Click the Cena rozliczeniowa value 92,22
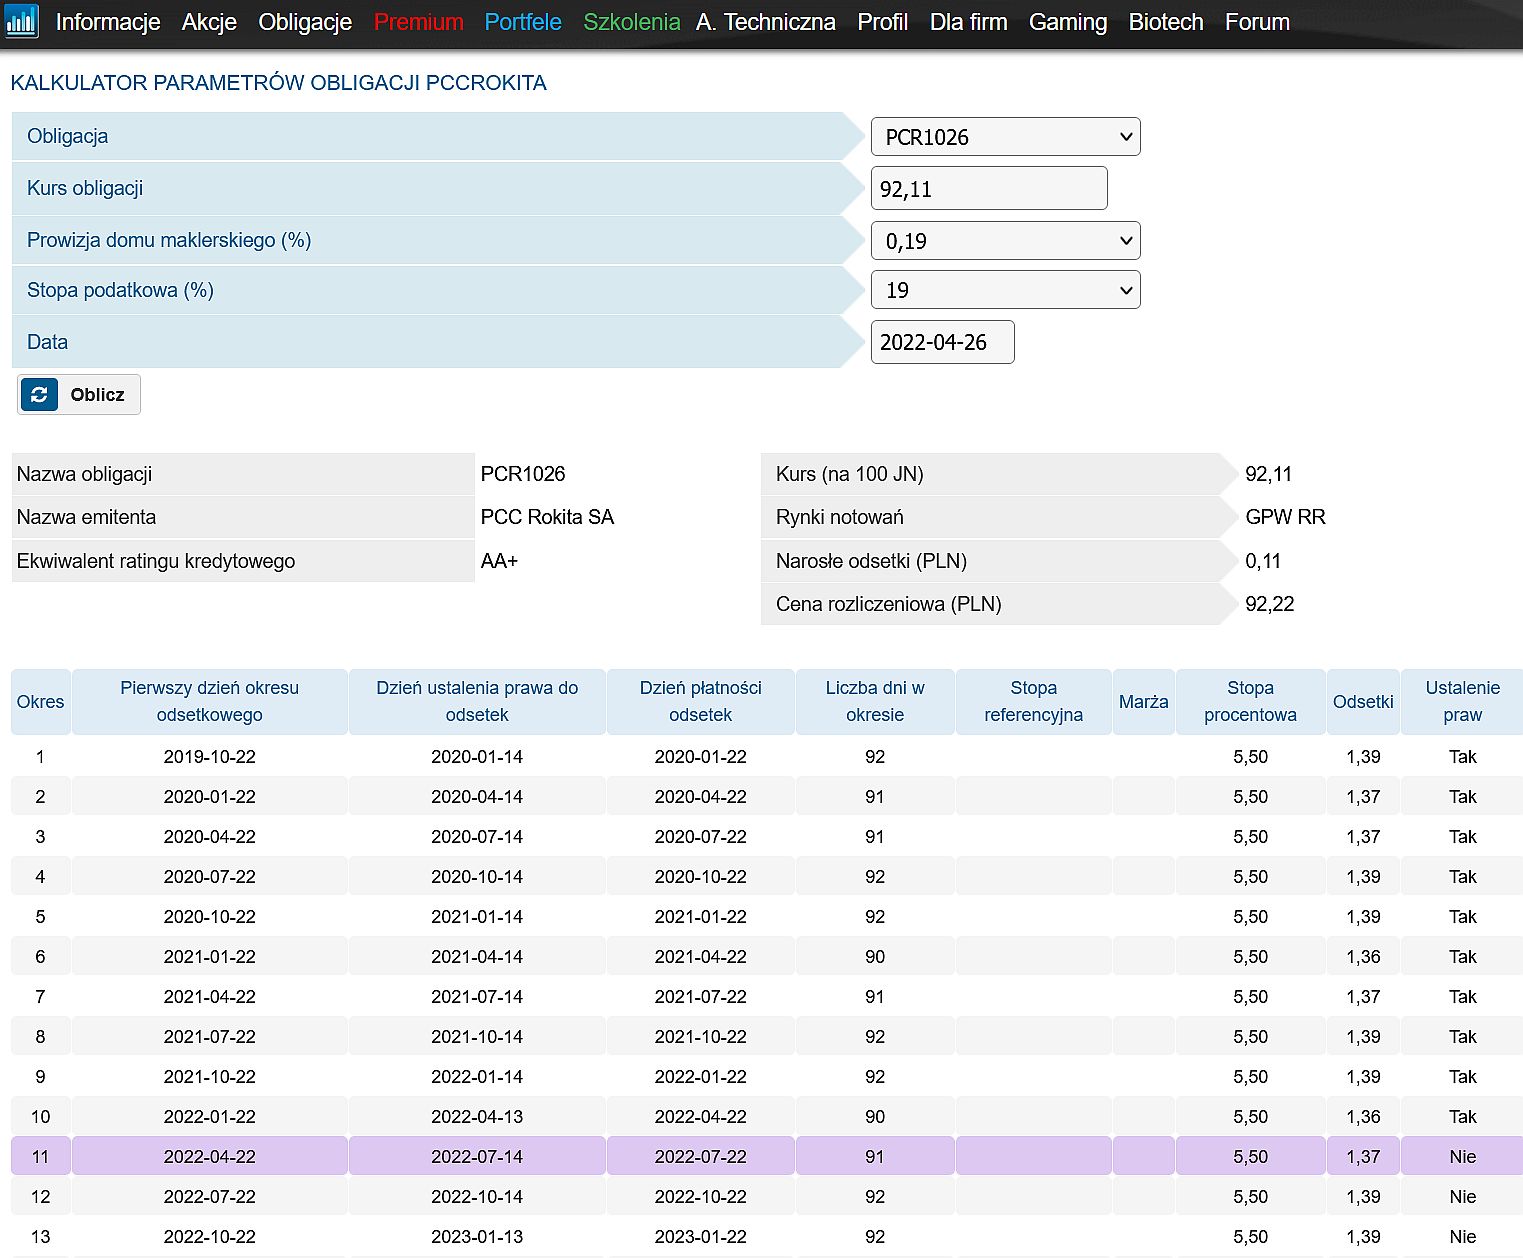This screenshot has width=1523, height=1258. click(1269, 604)
